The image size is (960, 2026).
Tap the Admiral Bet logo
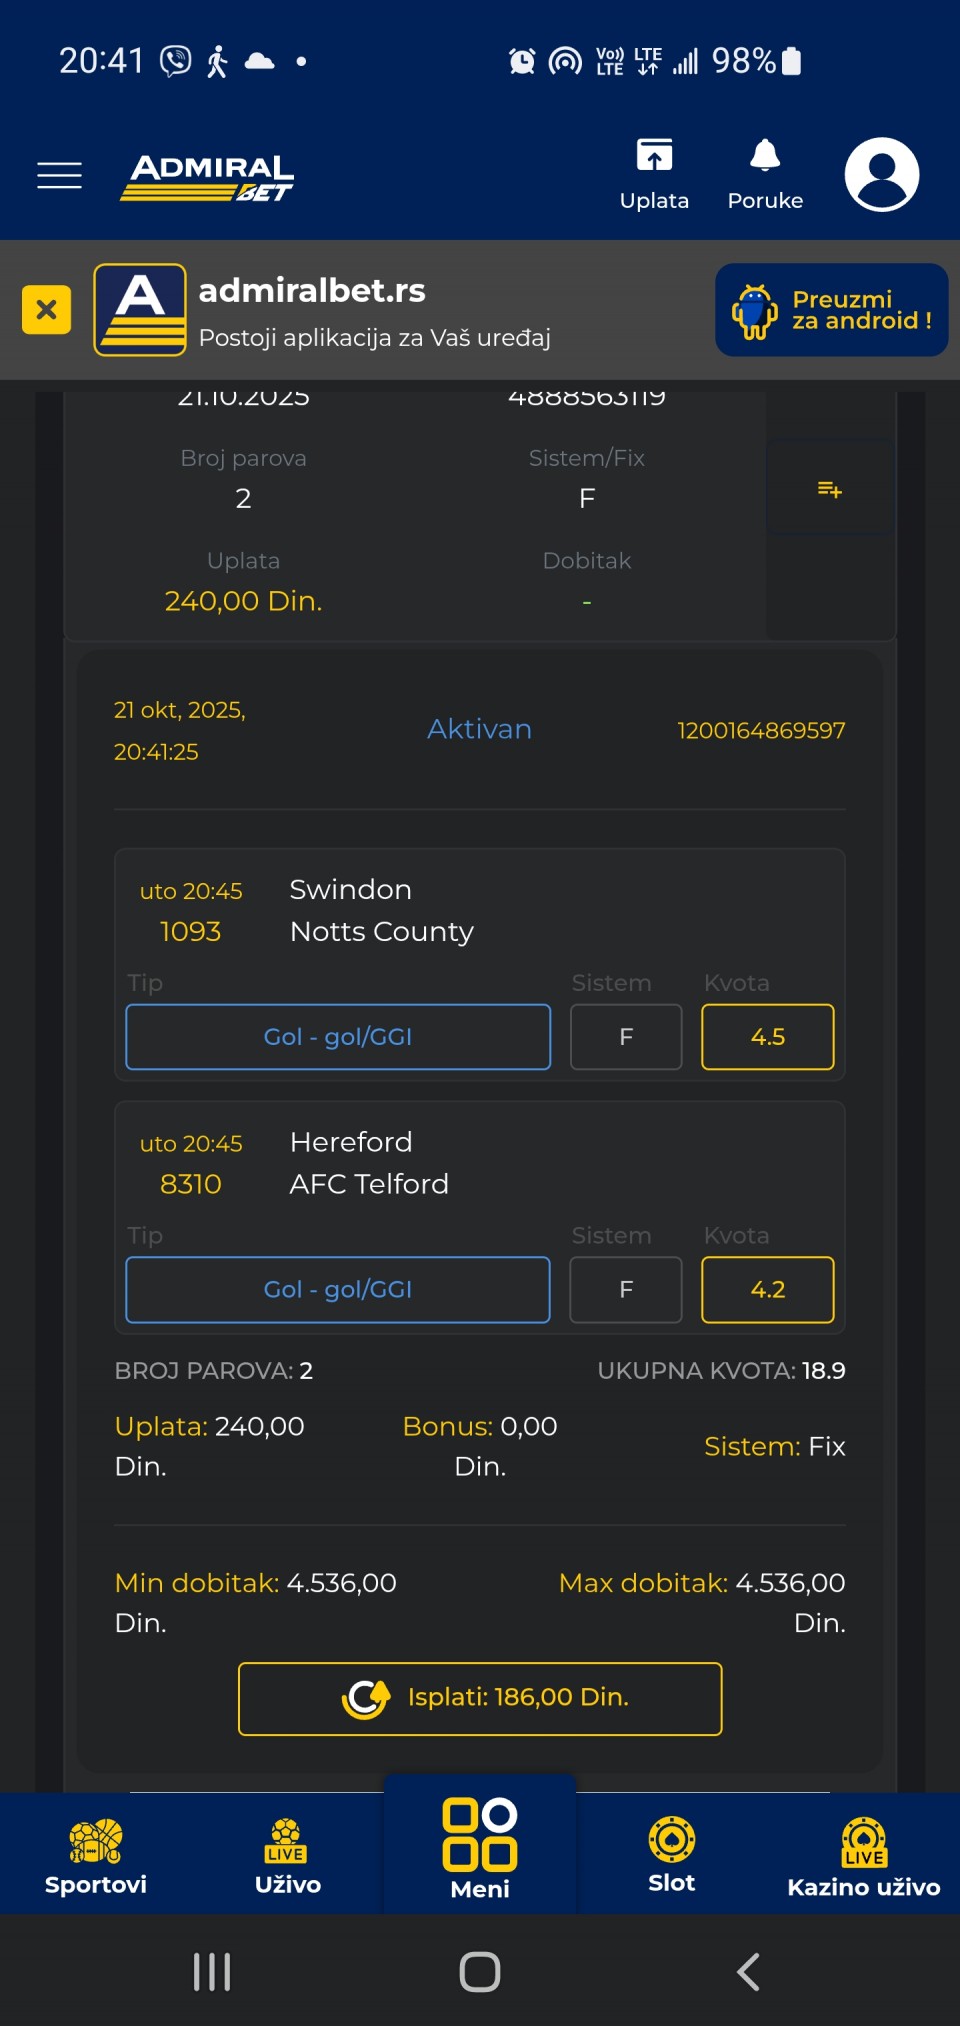[x=209, y=177]
